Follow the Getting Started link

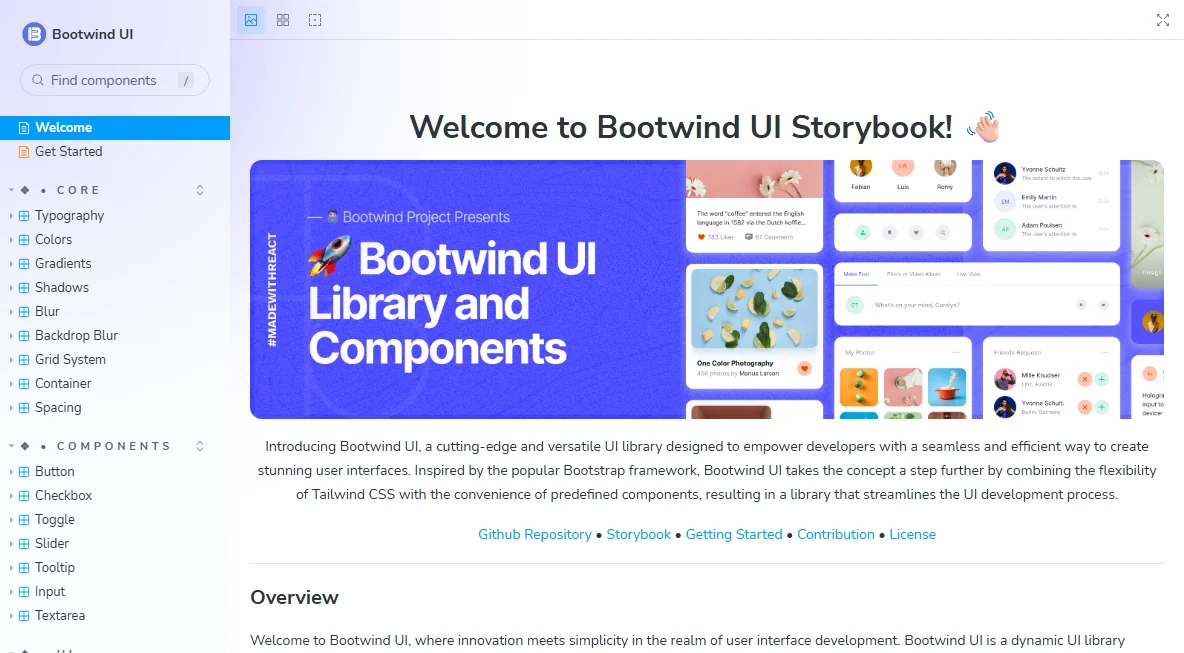click(734, 534)
